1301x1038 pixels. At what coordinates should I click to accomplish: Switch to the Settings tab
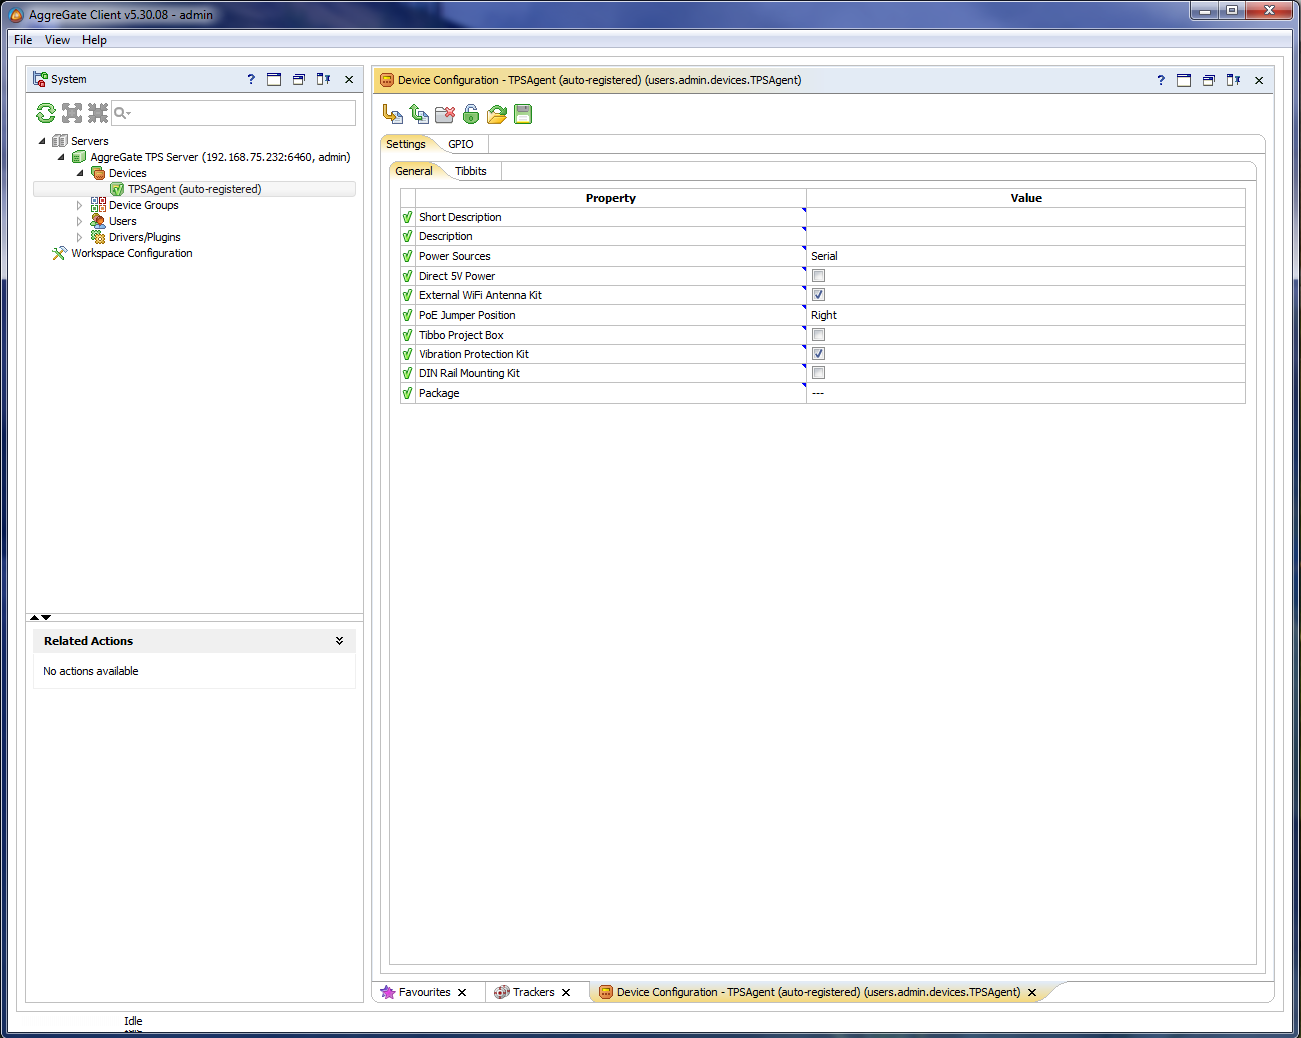(x=406, y=144)
